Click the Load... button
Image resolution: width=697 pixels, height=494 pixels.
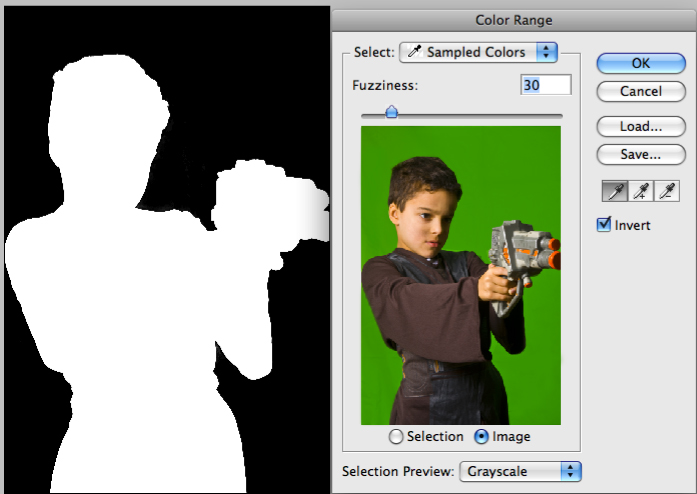pos(641,126)
